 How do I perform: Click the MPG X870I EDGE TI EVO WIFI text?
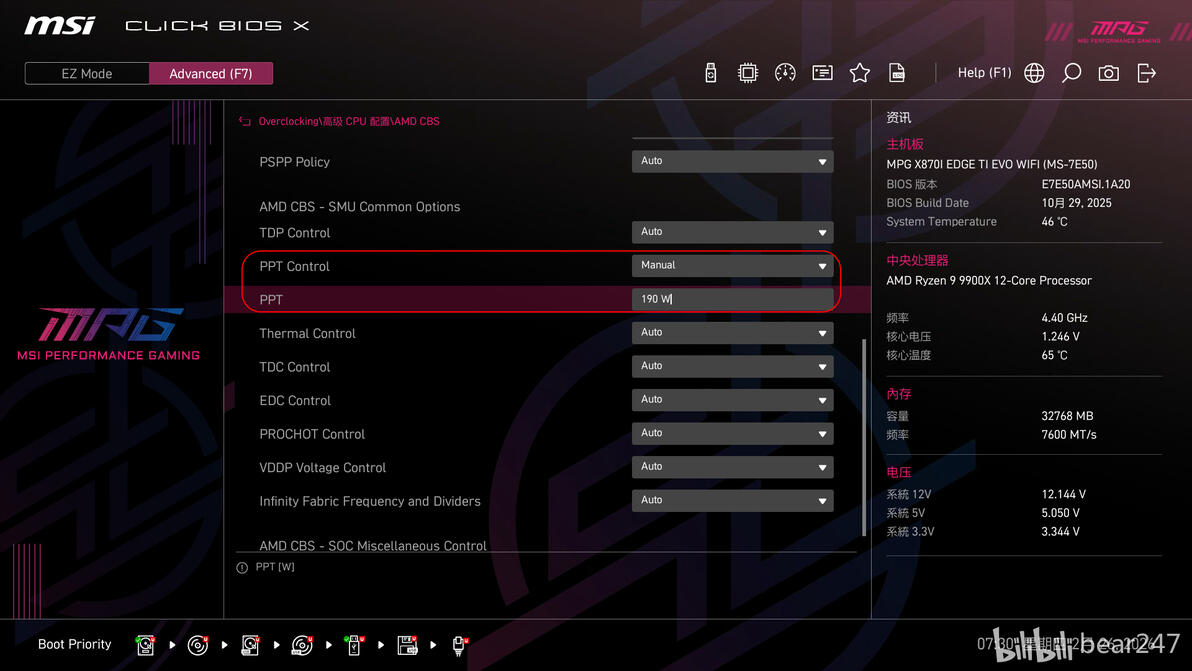coord(991,164)
